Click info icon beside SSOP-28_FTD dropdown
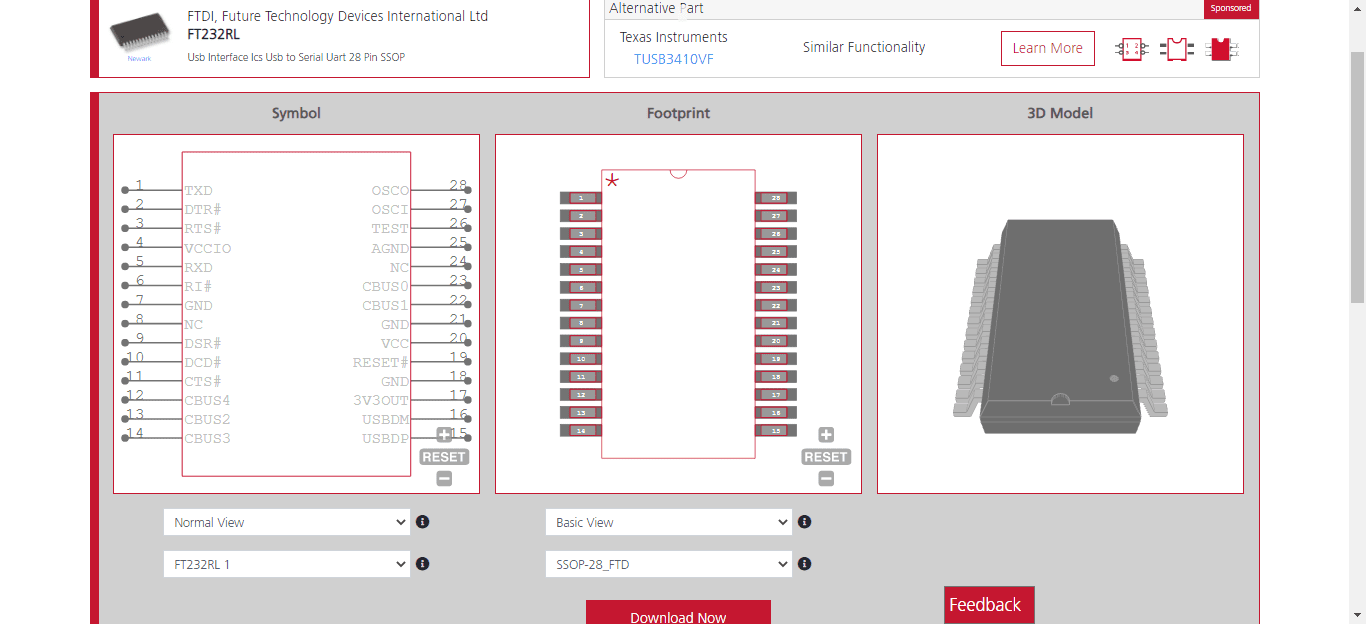Image resolution: width=1366 pixels, height=624 pixels. pos(804,564)
